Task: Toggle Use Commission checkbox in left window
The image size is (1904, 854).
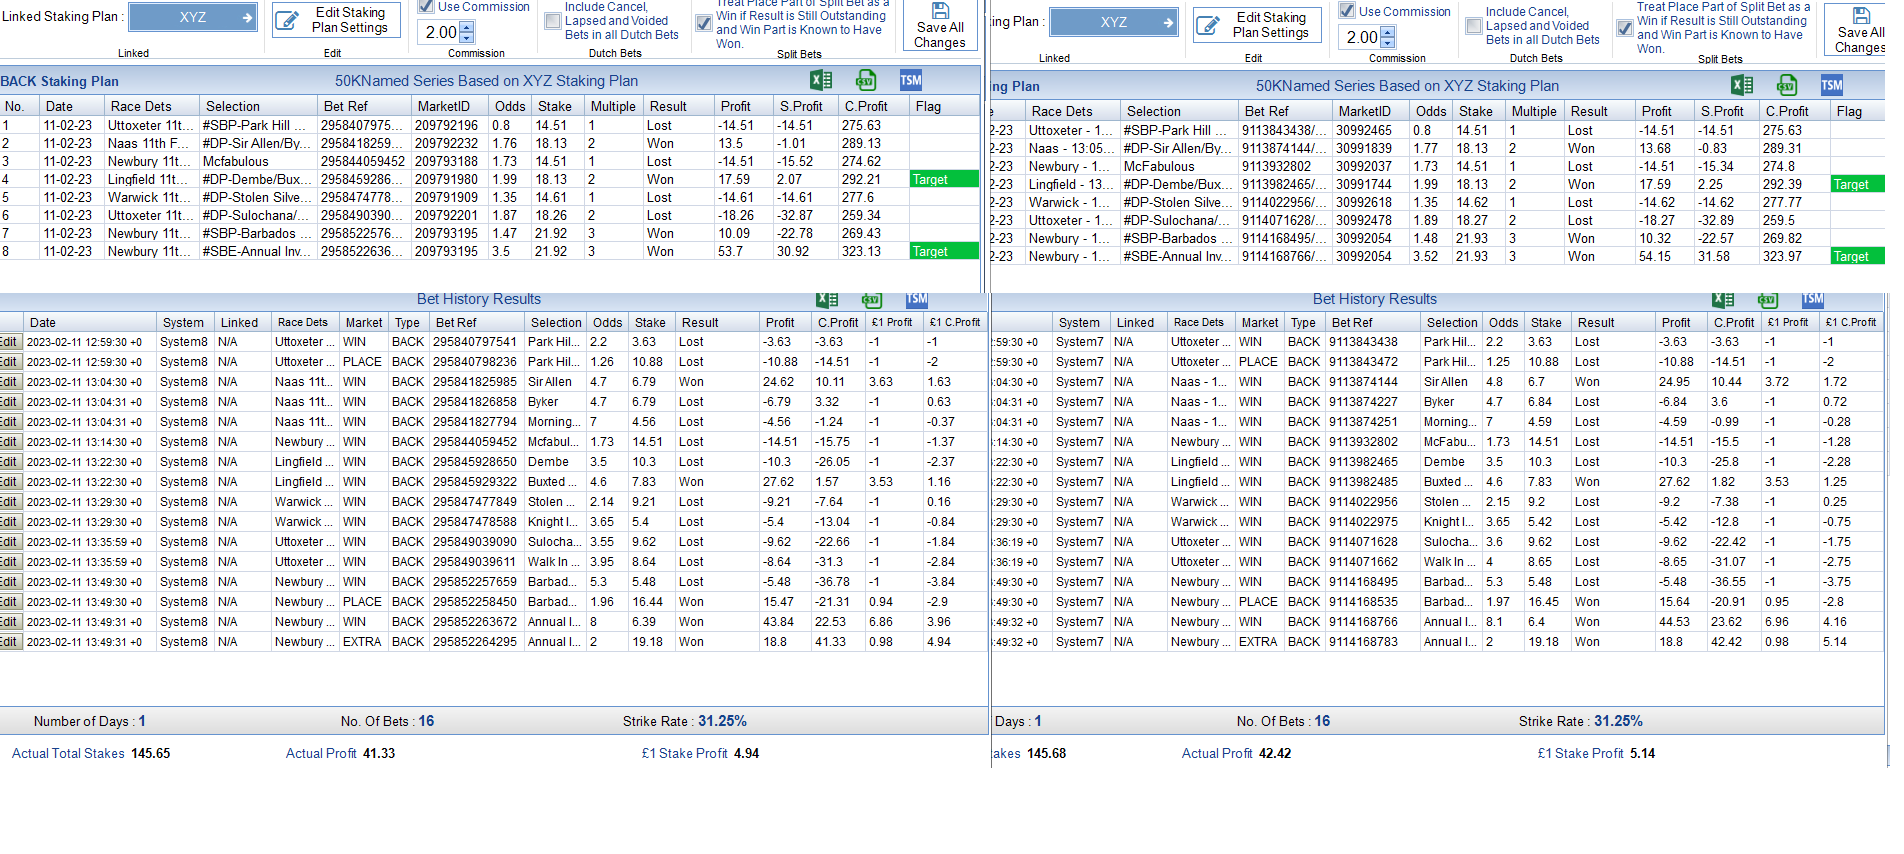Action: pyautogui.click(x=426, y=6)
